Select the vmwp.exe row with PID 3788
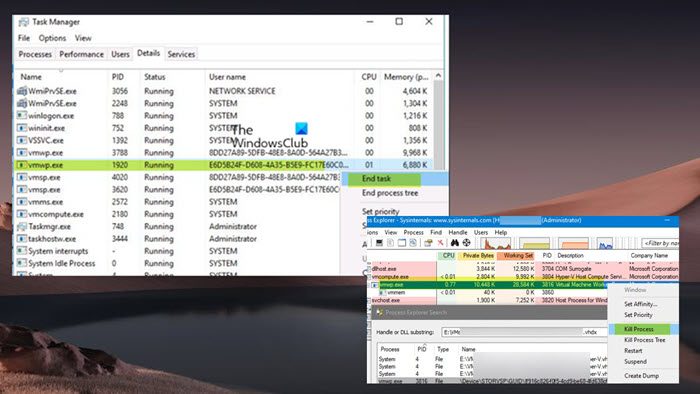The image size is (700, 394). 223,153
